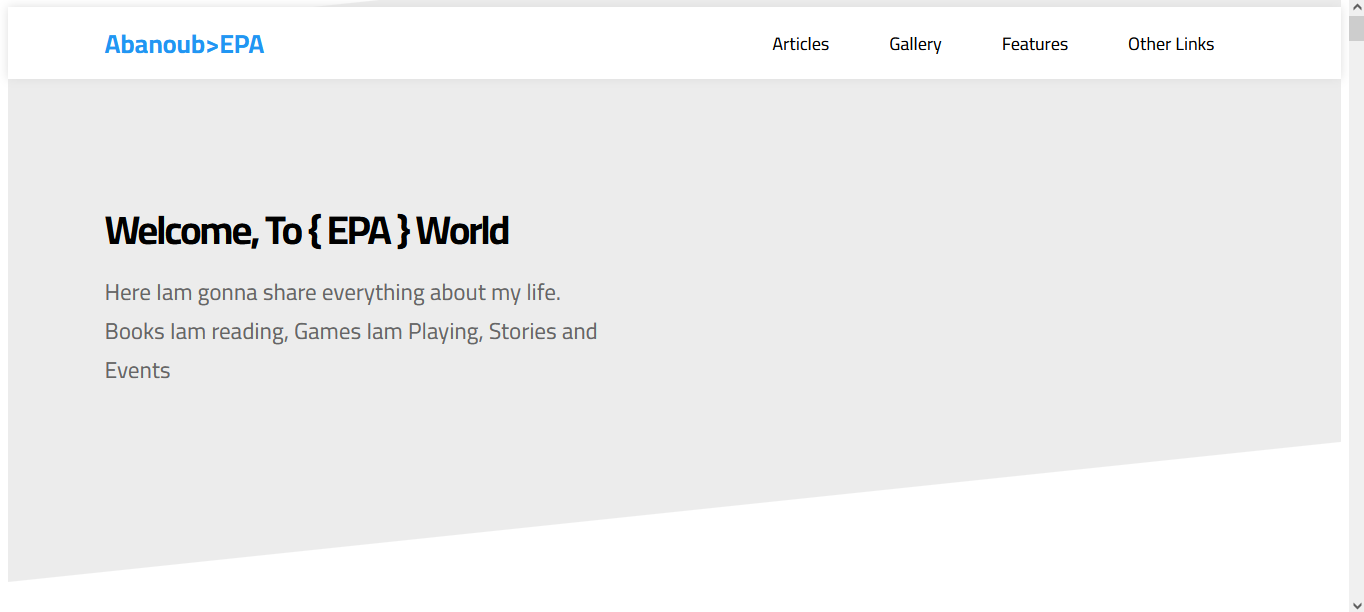Click the scrollbar down arrow
Screen dimensions: 1364x612
pos(1355,604)
